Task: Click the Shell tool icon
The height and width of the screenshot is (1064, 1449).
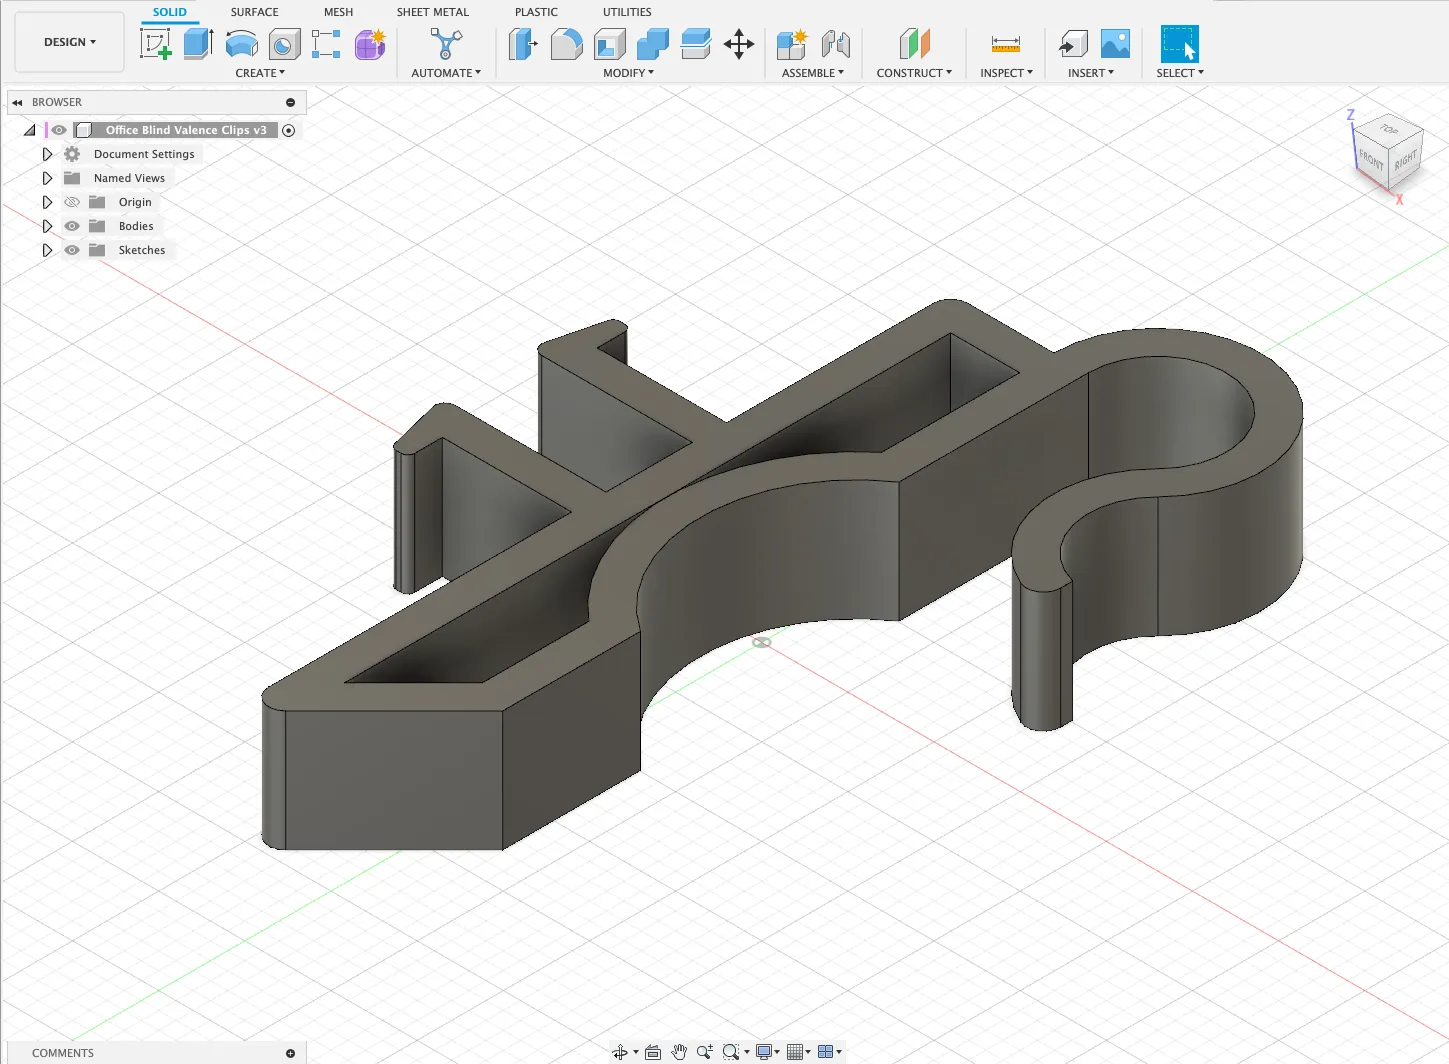Action: coord(609,44)
